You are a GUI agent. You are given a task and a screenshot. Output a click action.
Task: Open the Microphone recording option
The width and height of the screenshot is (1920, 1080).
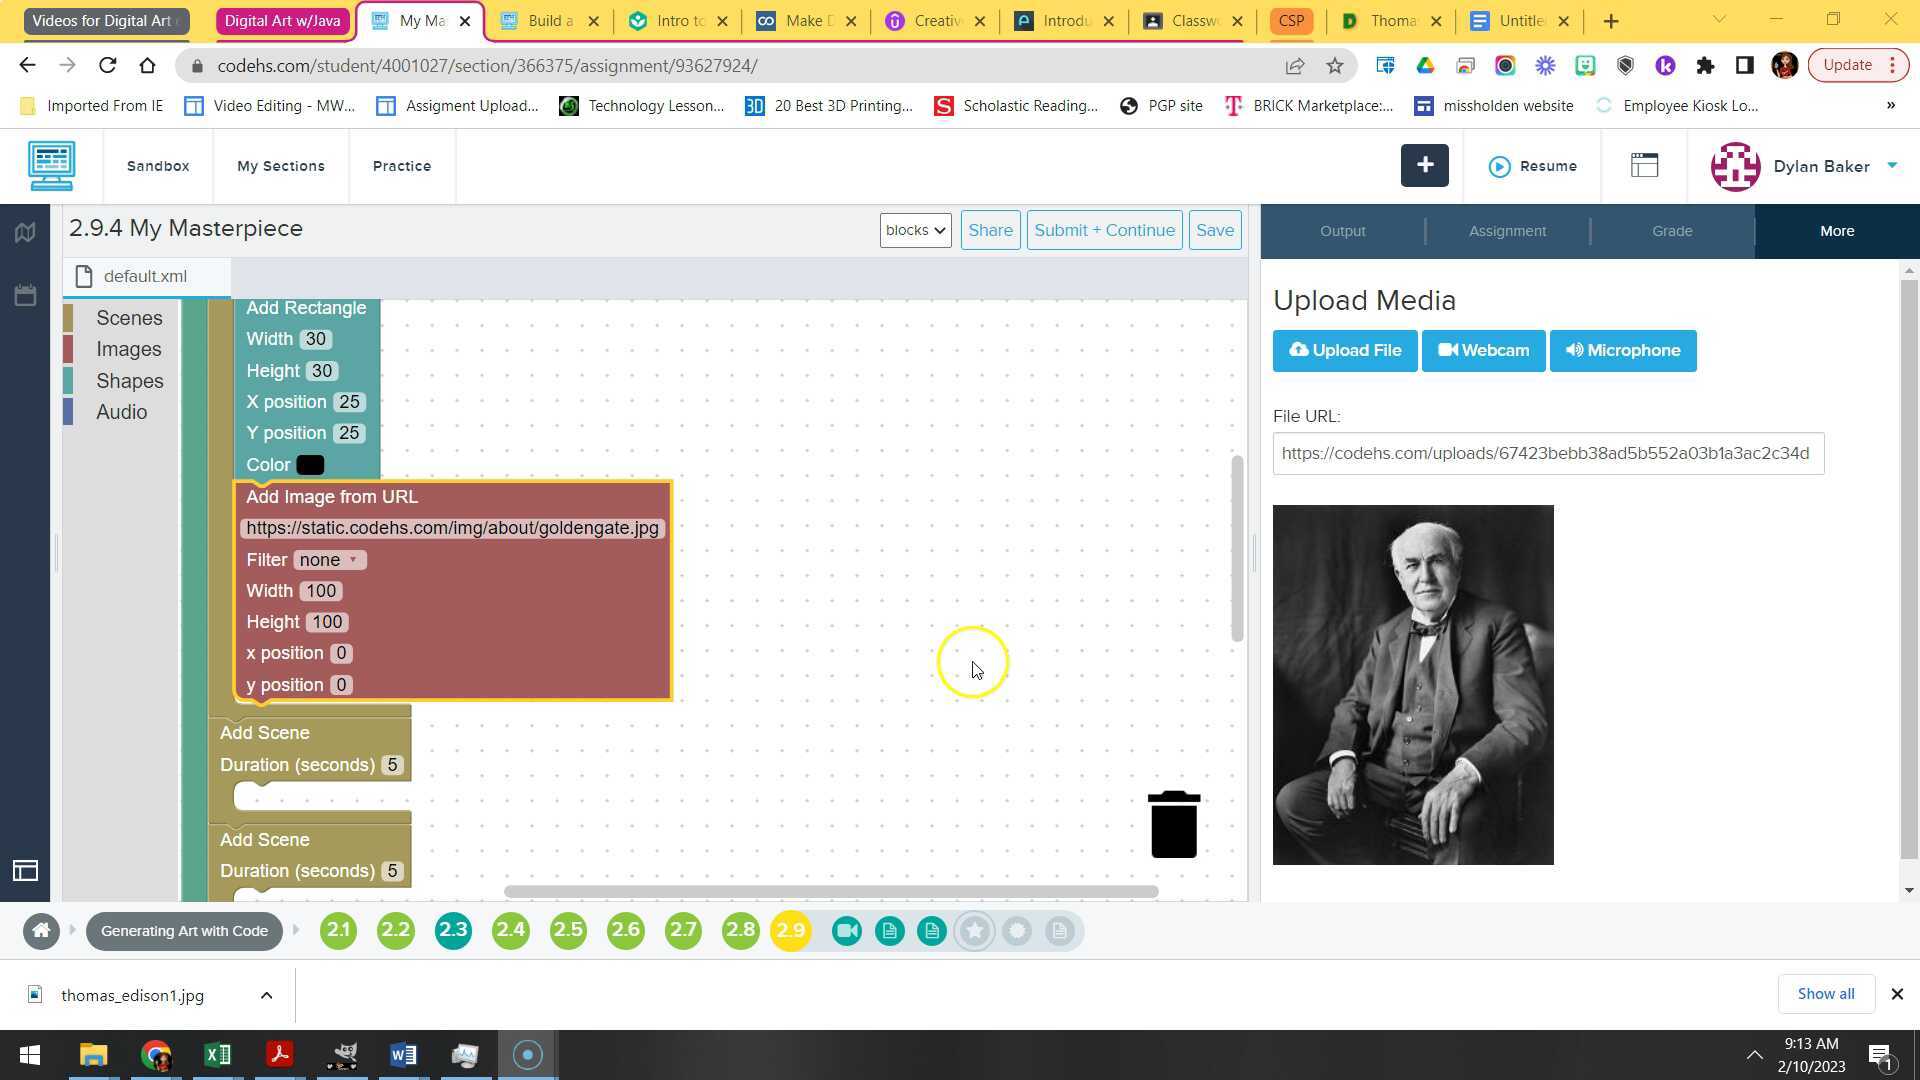pyautogui.click(x=1622, y=350)
